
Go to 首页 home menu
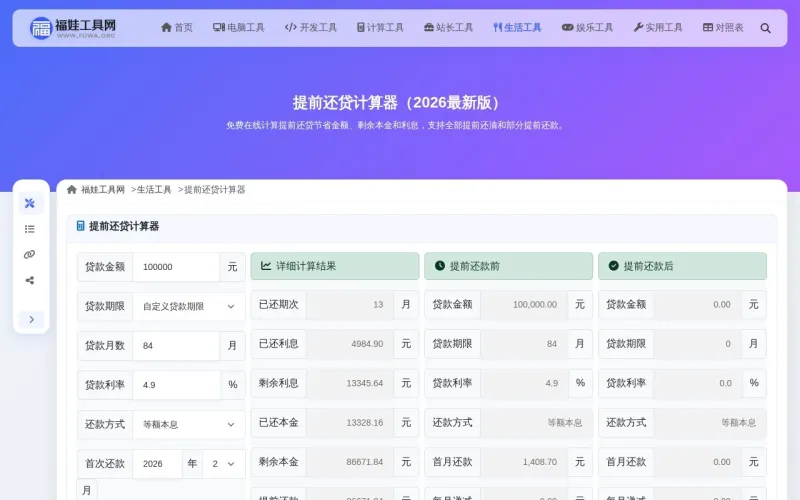pos(177,28)
